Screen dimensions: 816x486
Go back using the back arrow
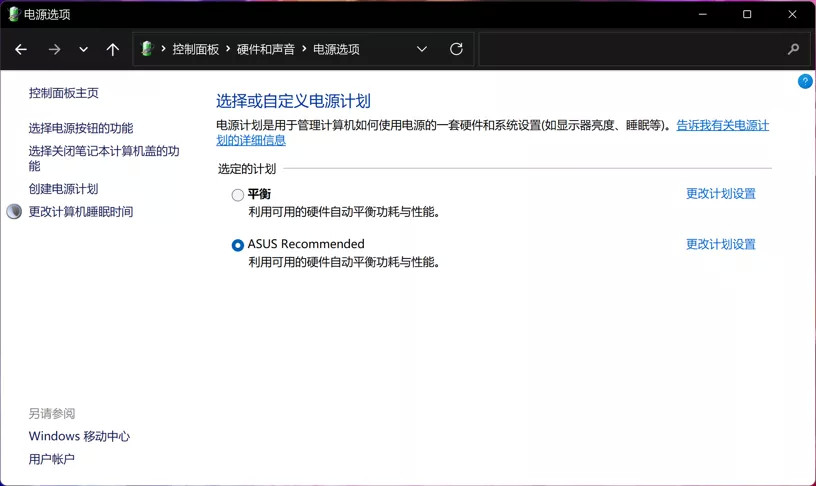[21, 49]
